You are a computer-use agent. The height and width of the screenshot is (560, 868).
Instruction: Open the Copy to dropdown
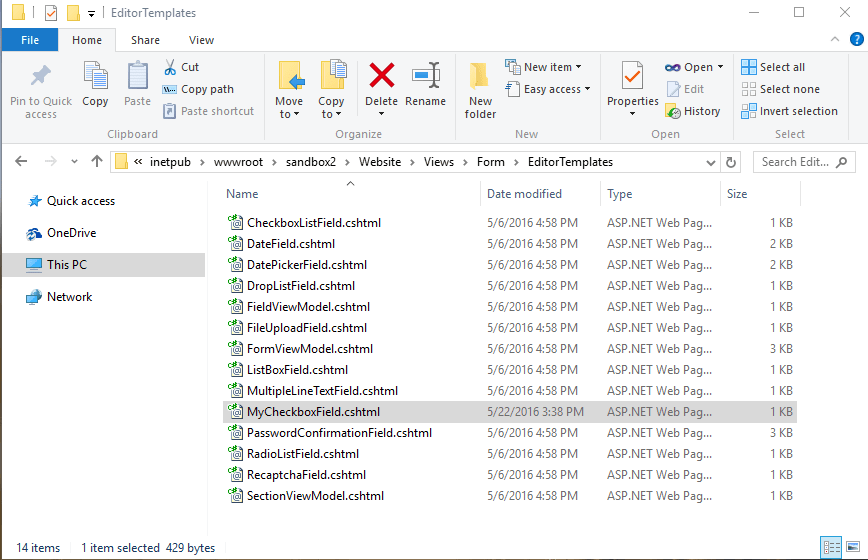332,90
